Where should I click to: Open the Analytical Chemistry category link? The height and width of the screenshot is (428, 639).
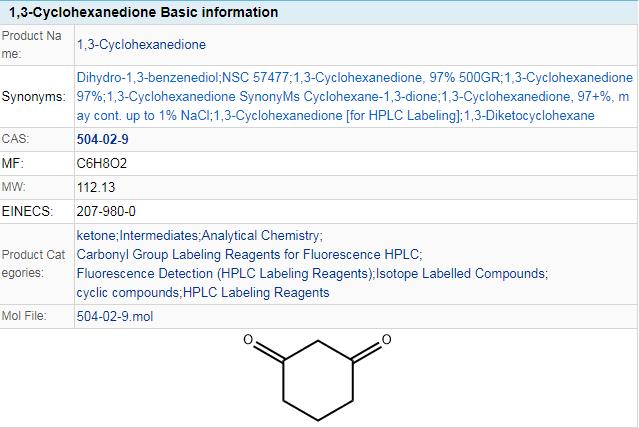tap(260, 236)
